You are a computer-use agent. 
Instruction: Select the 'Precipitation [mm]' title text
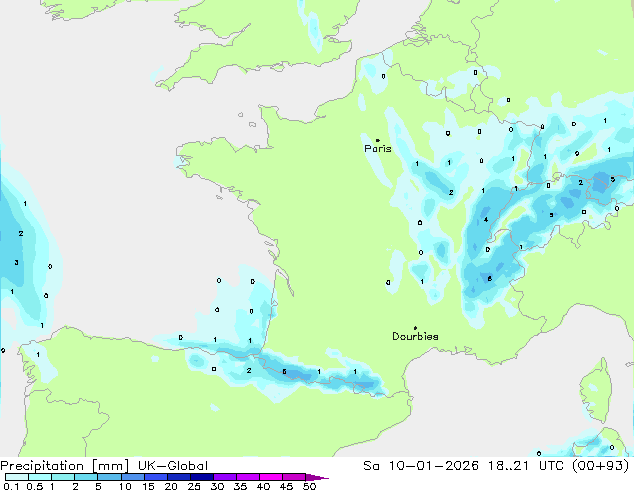point(64,466)
